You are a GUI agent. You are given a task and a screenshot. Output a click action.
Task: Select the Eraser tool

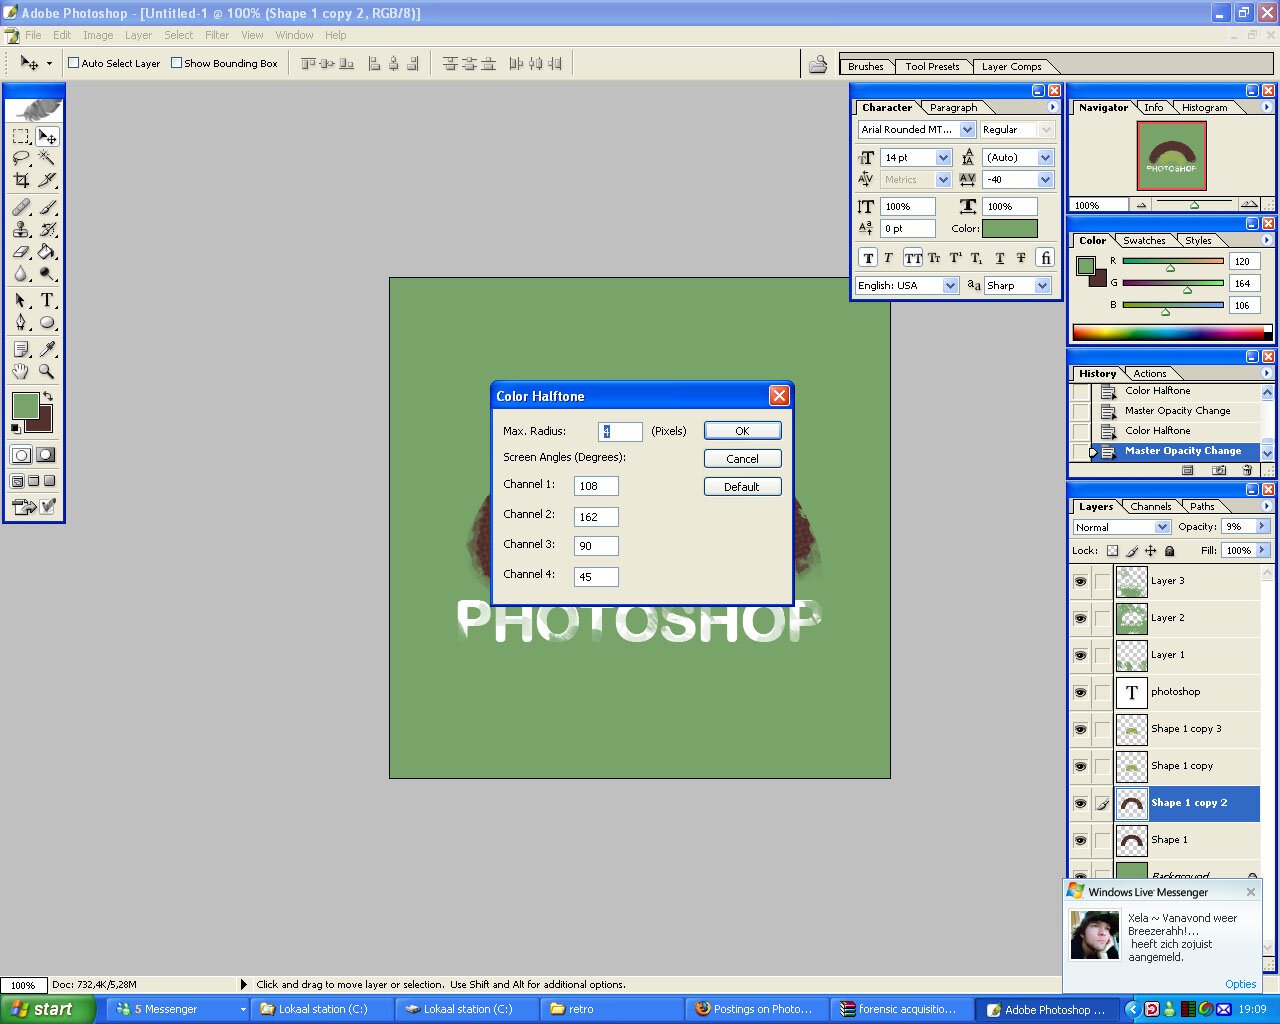(x=21, y=251)
